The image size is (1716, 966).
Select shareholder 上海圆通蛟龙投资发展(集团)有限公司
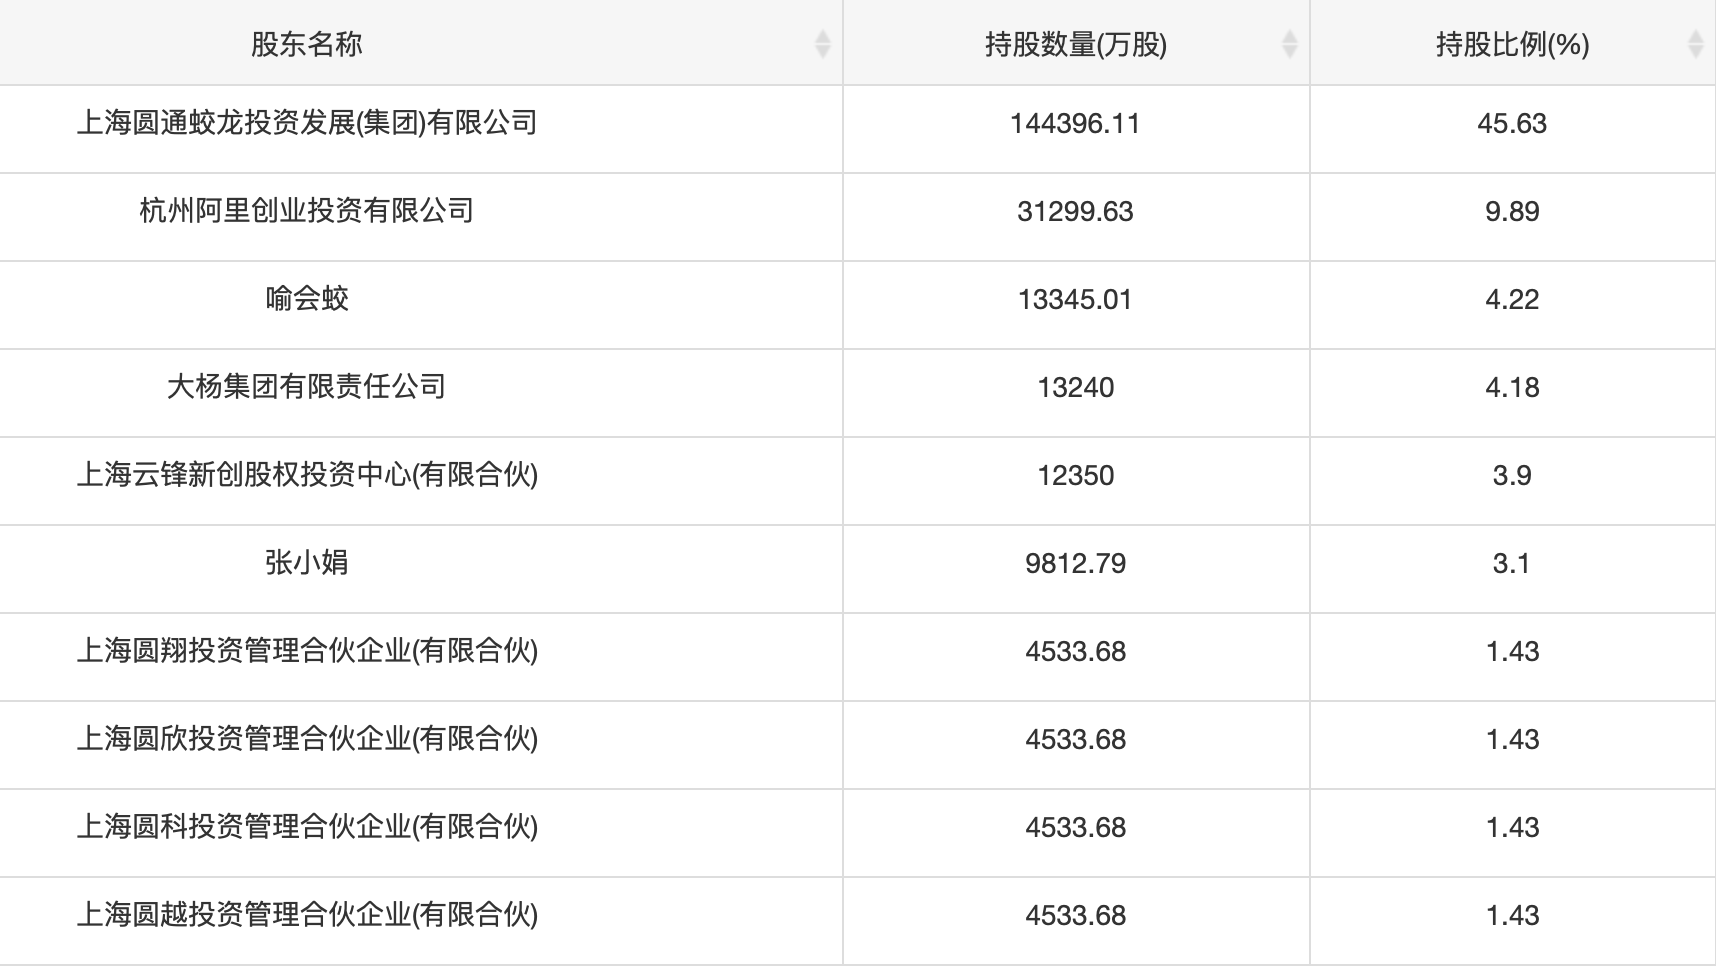(307, 123)
